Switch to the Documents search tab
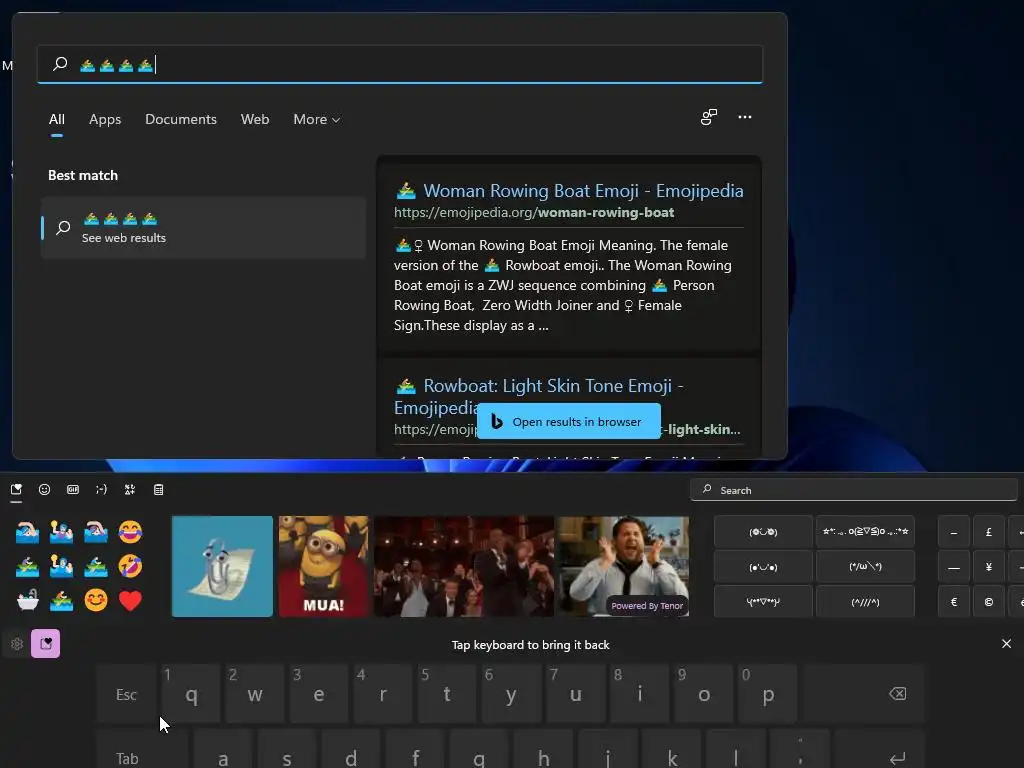Screen dimensions: 1024x768 181,120
